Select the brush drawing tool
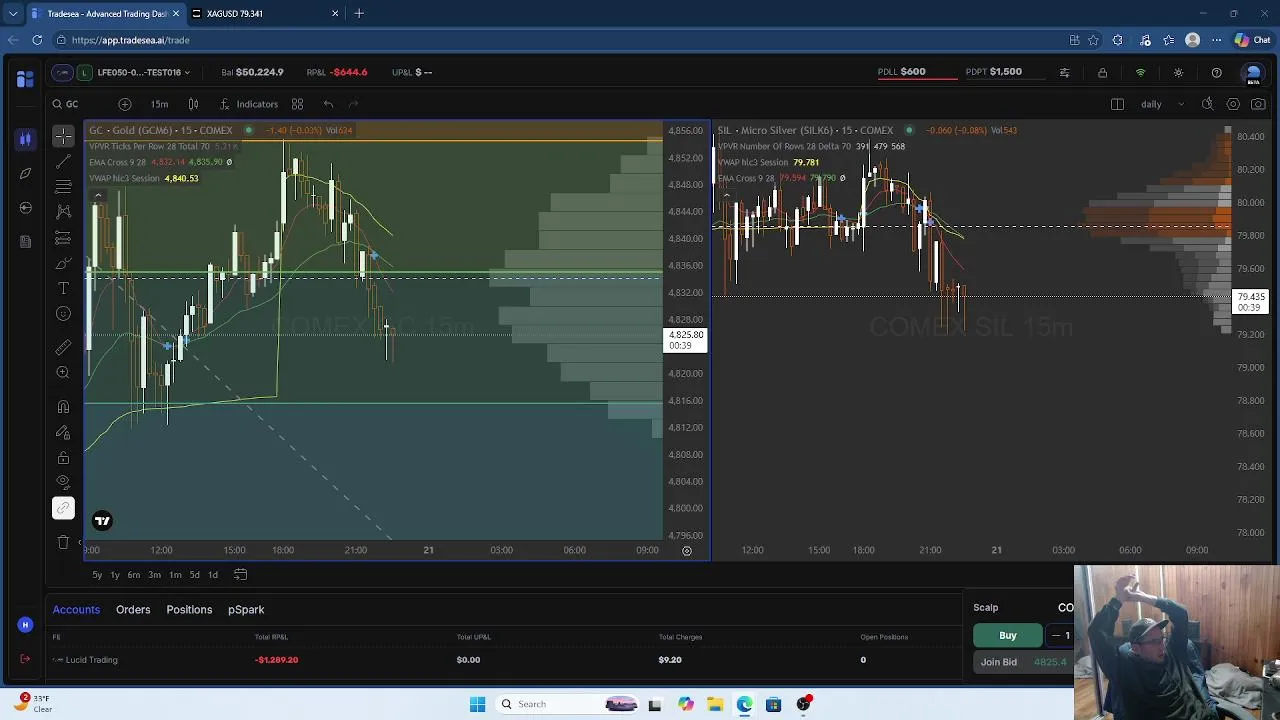The image size is (1280, 720). tap(63, 263)
